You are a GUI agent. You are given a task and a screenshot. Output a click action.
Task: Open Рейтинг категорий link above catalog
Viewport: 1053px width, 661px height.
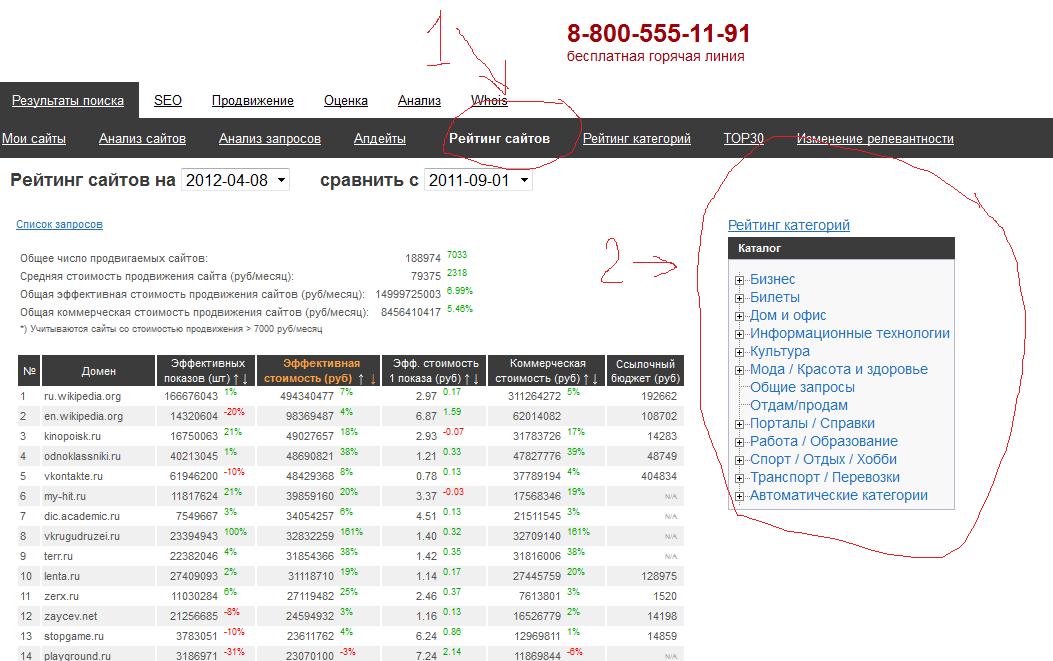pyautogui.click(x=789, y=226)
